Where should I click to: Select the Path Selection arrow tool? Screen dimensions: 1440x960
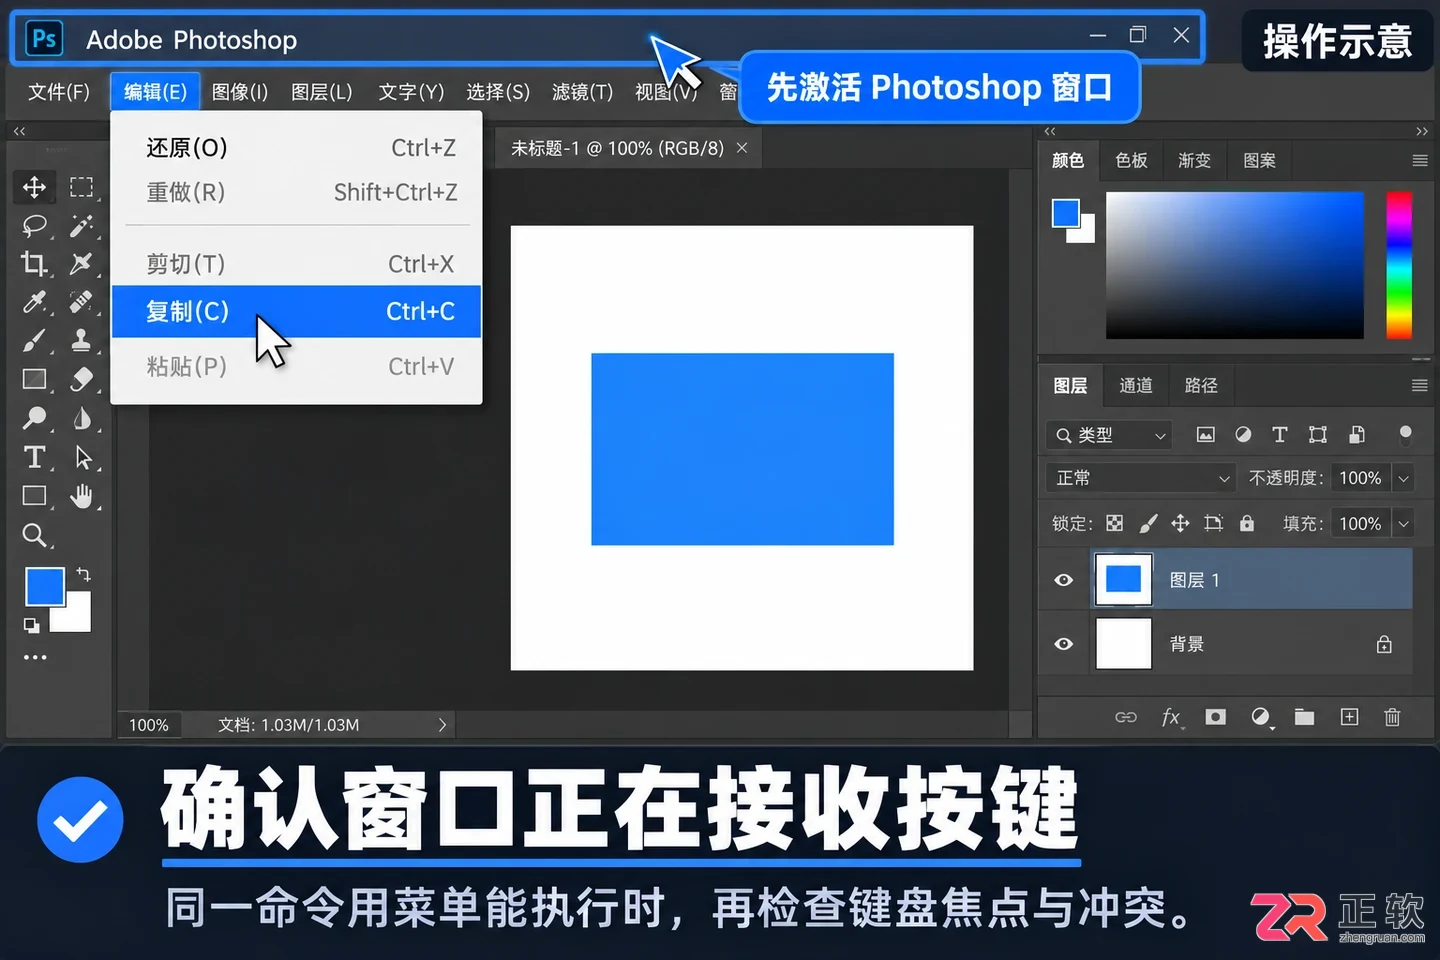pos(83,457)
